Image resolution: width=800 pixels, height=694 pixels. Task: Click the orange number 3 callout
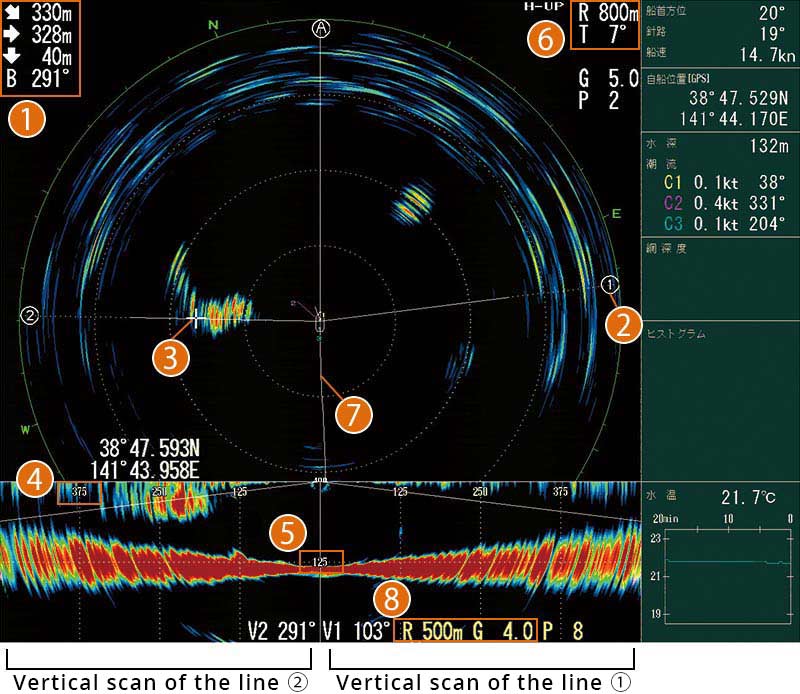tap(171, 358)
